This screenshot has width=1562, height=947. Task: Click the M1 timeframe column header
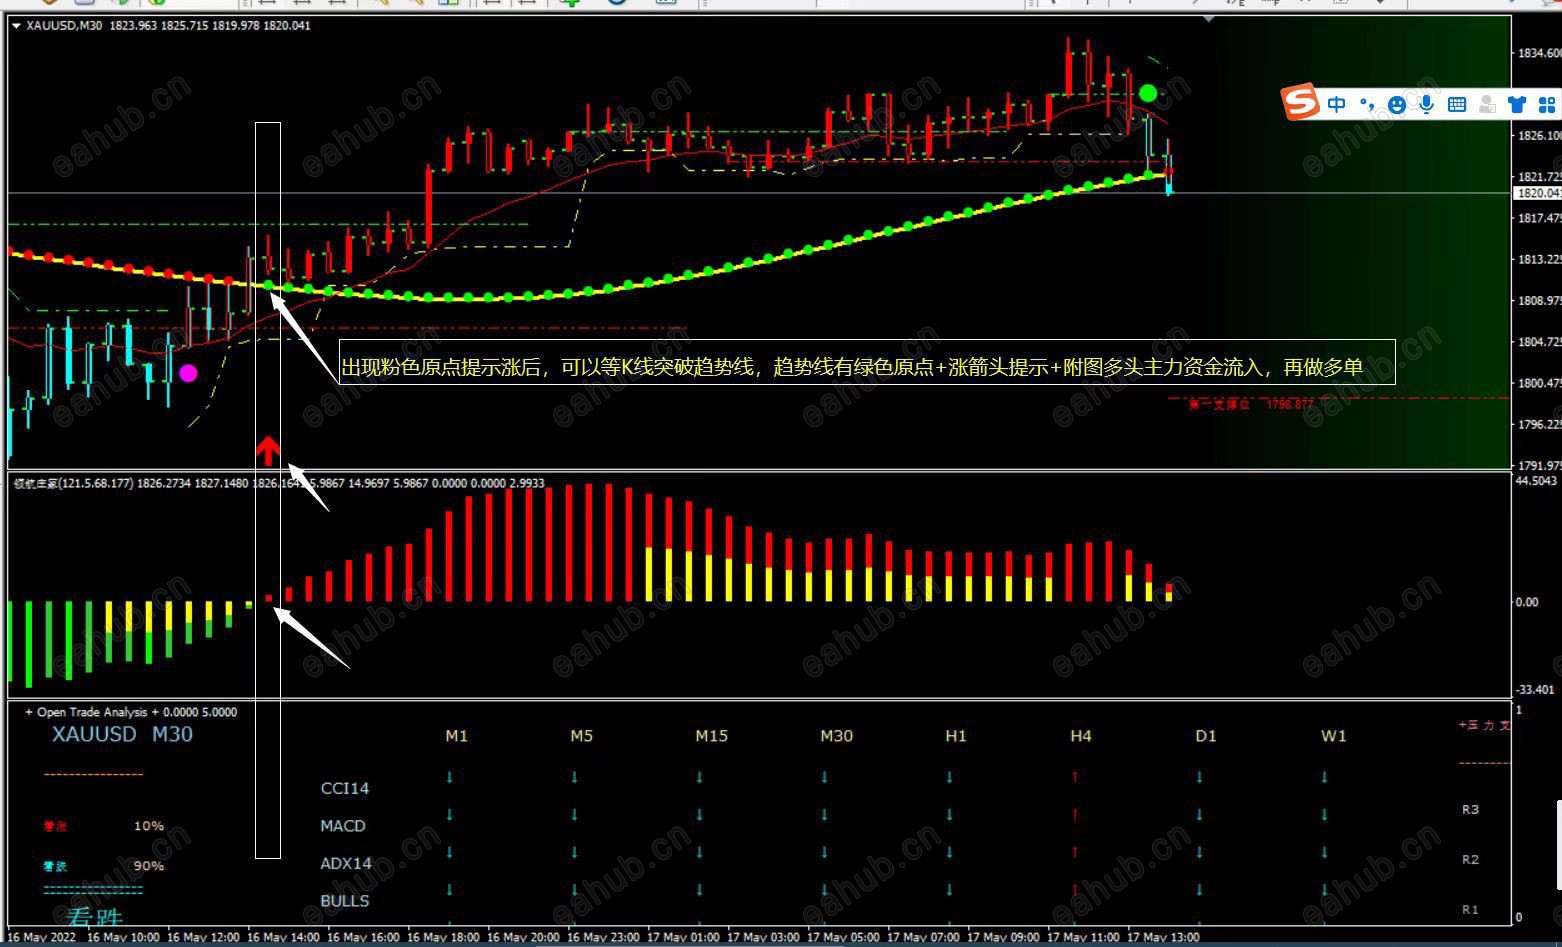[457, 736]
